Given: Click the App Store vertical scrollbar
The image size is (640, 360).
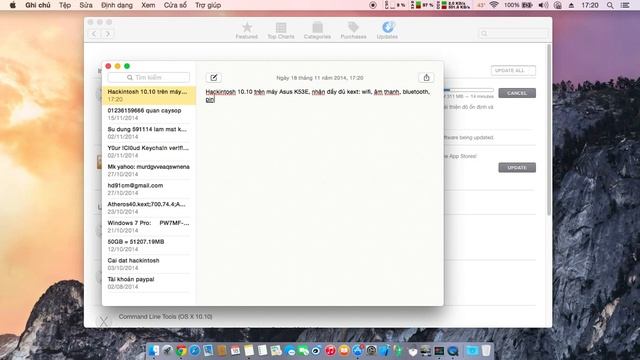Looking at the screenshot, I should 549,131.
